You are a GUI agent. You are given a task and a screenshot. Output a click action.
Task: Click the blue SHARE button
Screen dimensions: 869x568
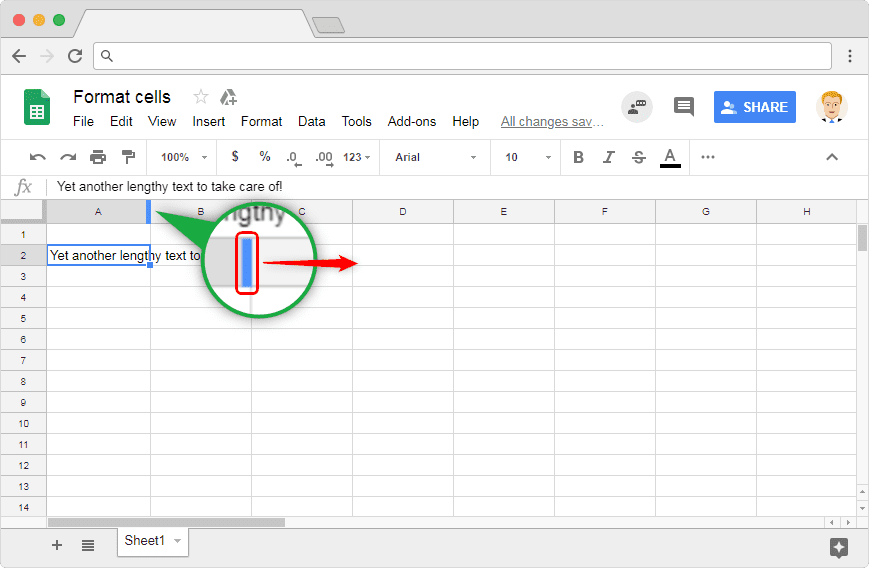(x=755, y=107)
